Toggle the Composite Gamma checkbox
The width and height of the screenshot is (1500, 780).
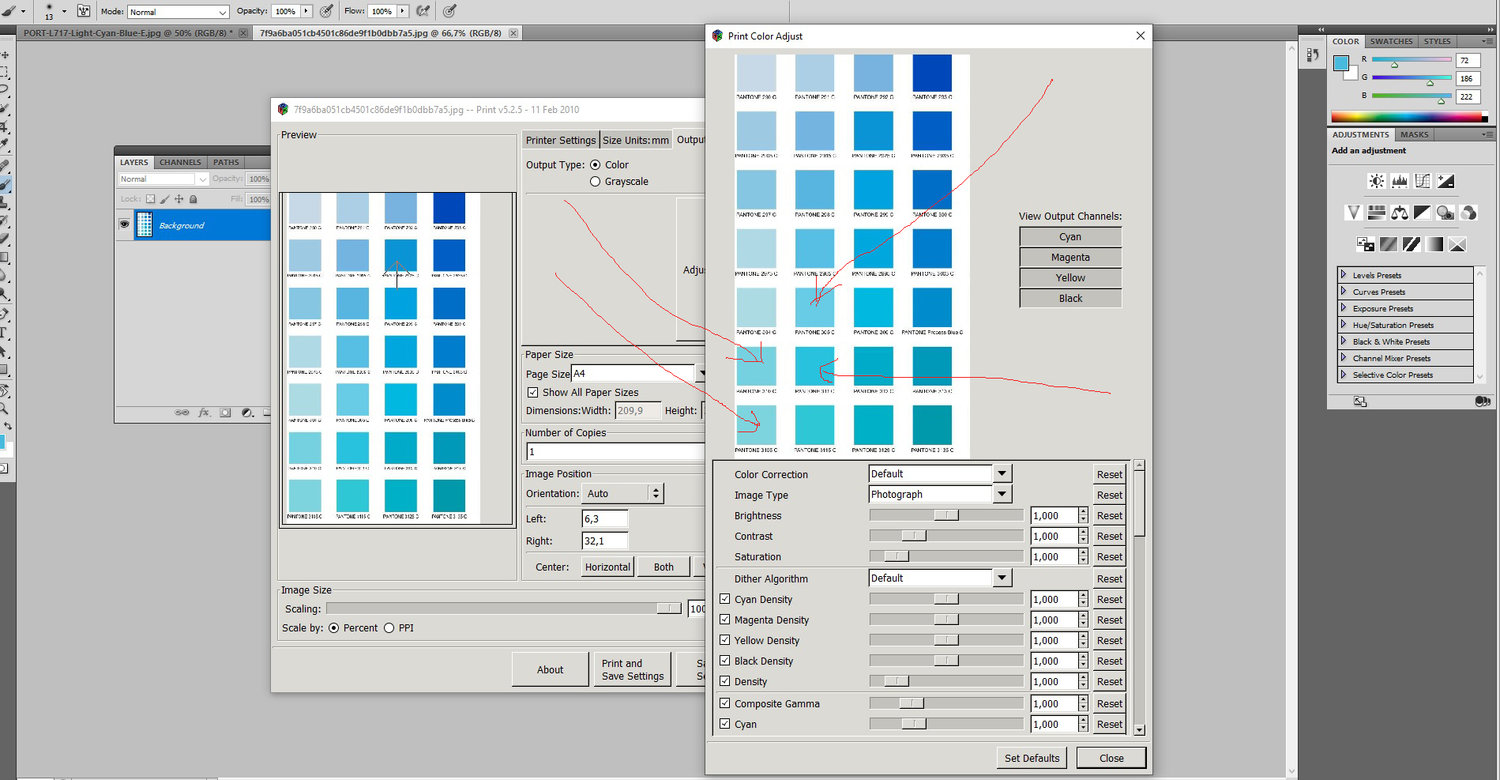725,703
